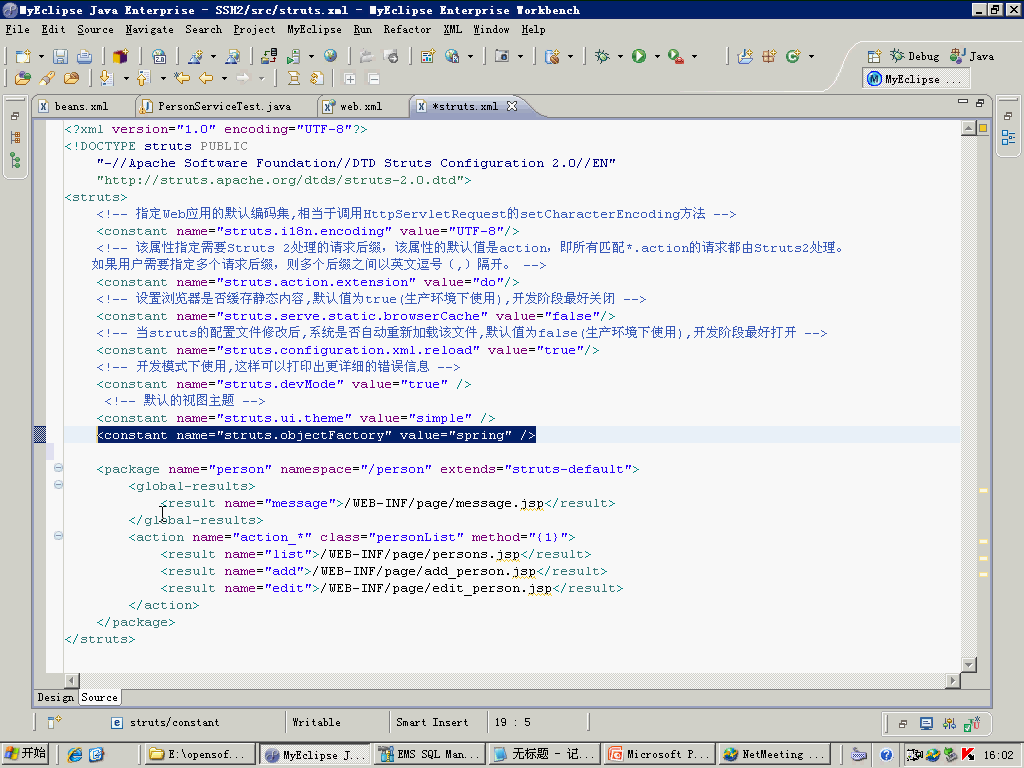The height and width of the screenshot is (768, 1024).
Task: Click the Smart Insert status field
Action: (x=432, y=722)
